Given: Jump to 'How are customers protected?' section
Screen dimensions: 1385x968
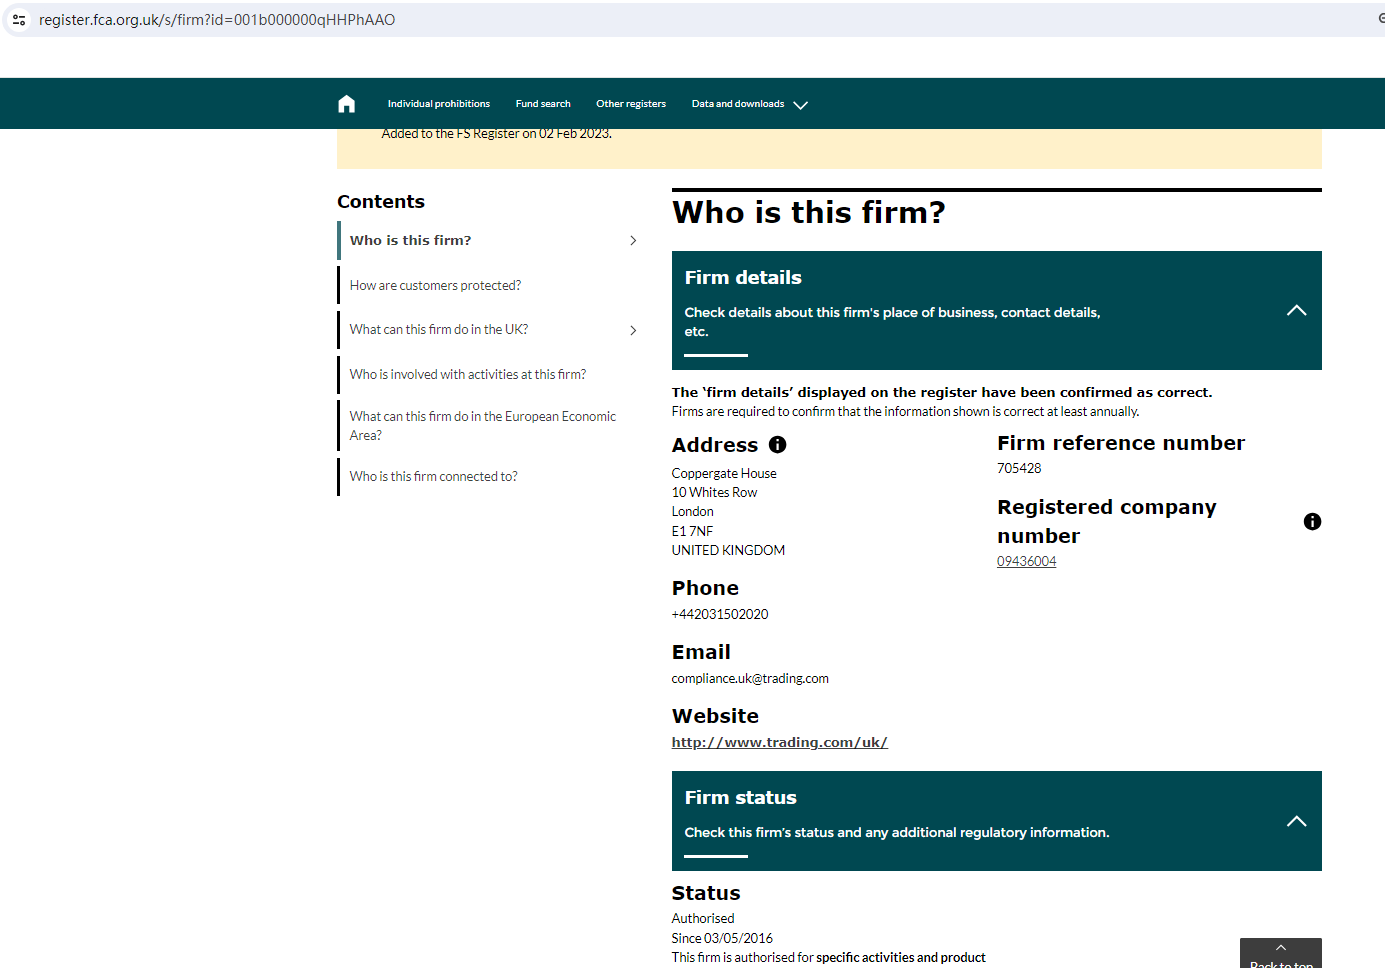Looking at the screenshot, I should pyautogui.click(x=435, y=286).
